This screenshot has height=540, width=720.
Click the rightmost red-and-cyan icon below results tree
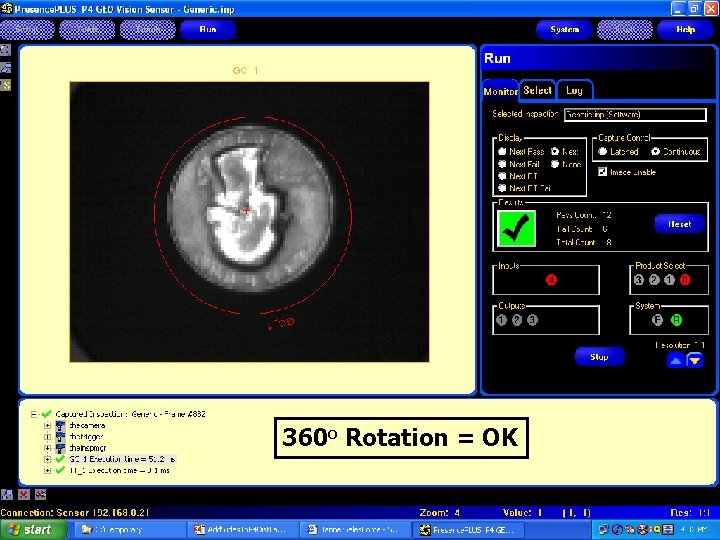coord(40,495)
